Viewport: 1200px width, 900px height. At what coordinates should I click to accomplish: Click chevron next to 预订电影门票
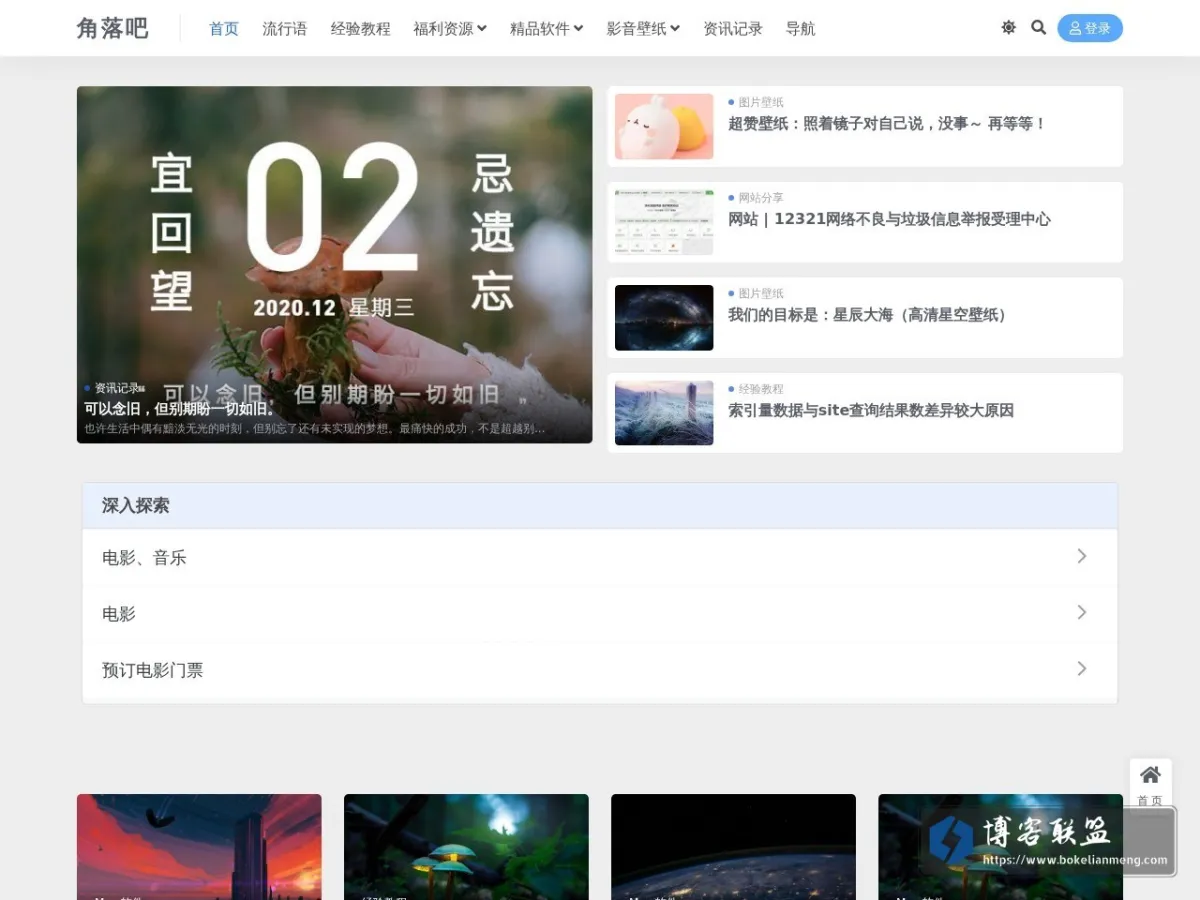click(x=1082, y=668)
